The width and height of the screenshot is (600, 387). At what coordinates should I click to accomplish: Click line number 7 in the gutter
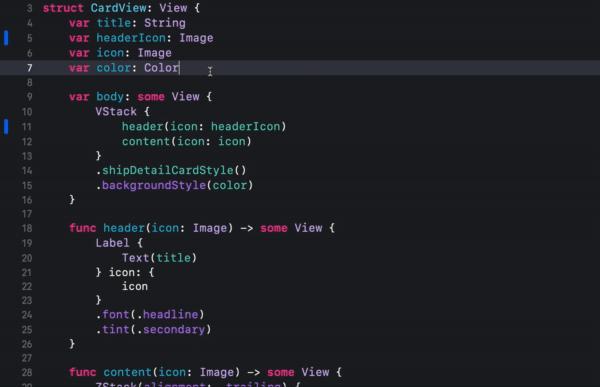(29, 68)
